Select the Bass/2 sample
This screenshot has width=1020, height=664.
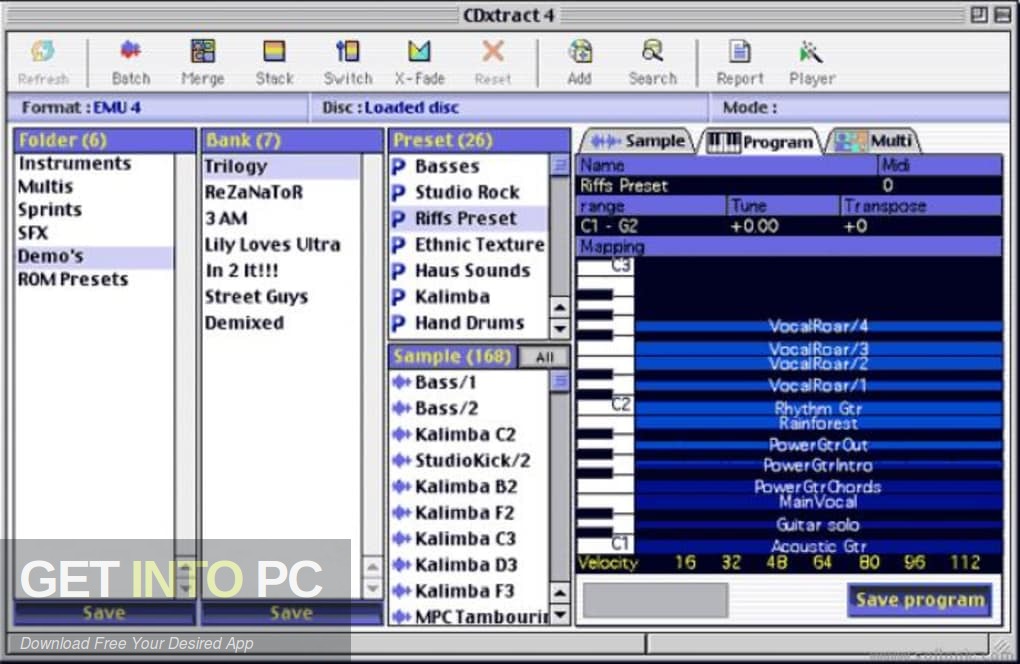(469, 408)
